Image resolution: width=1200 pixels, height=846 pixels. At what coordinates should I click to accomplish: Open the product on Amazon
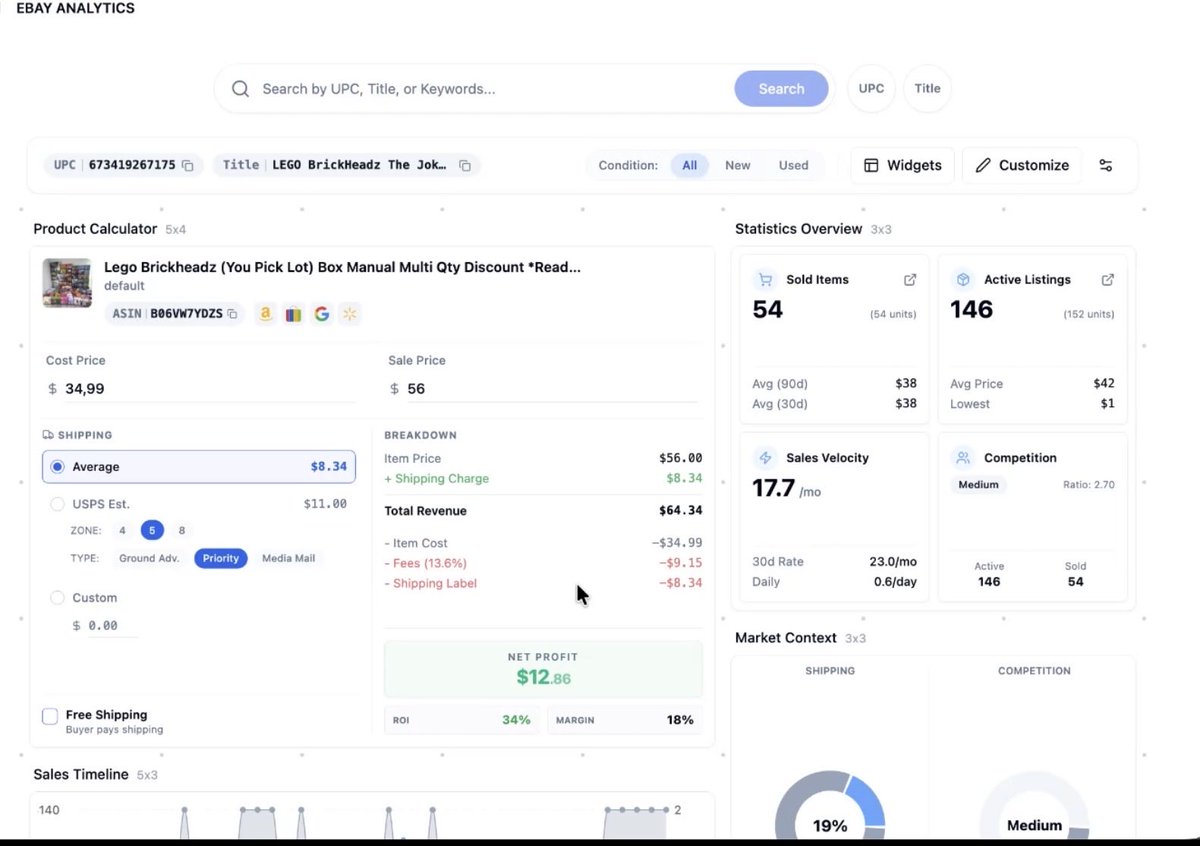point(265,314)
